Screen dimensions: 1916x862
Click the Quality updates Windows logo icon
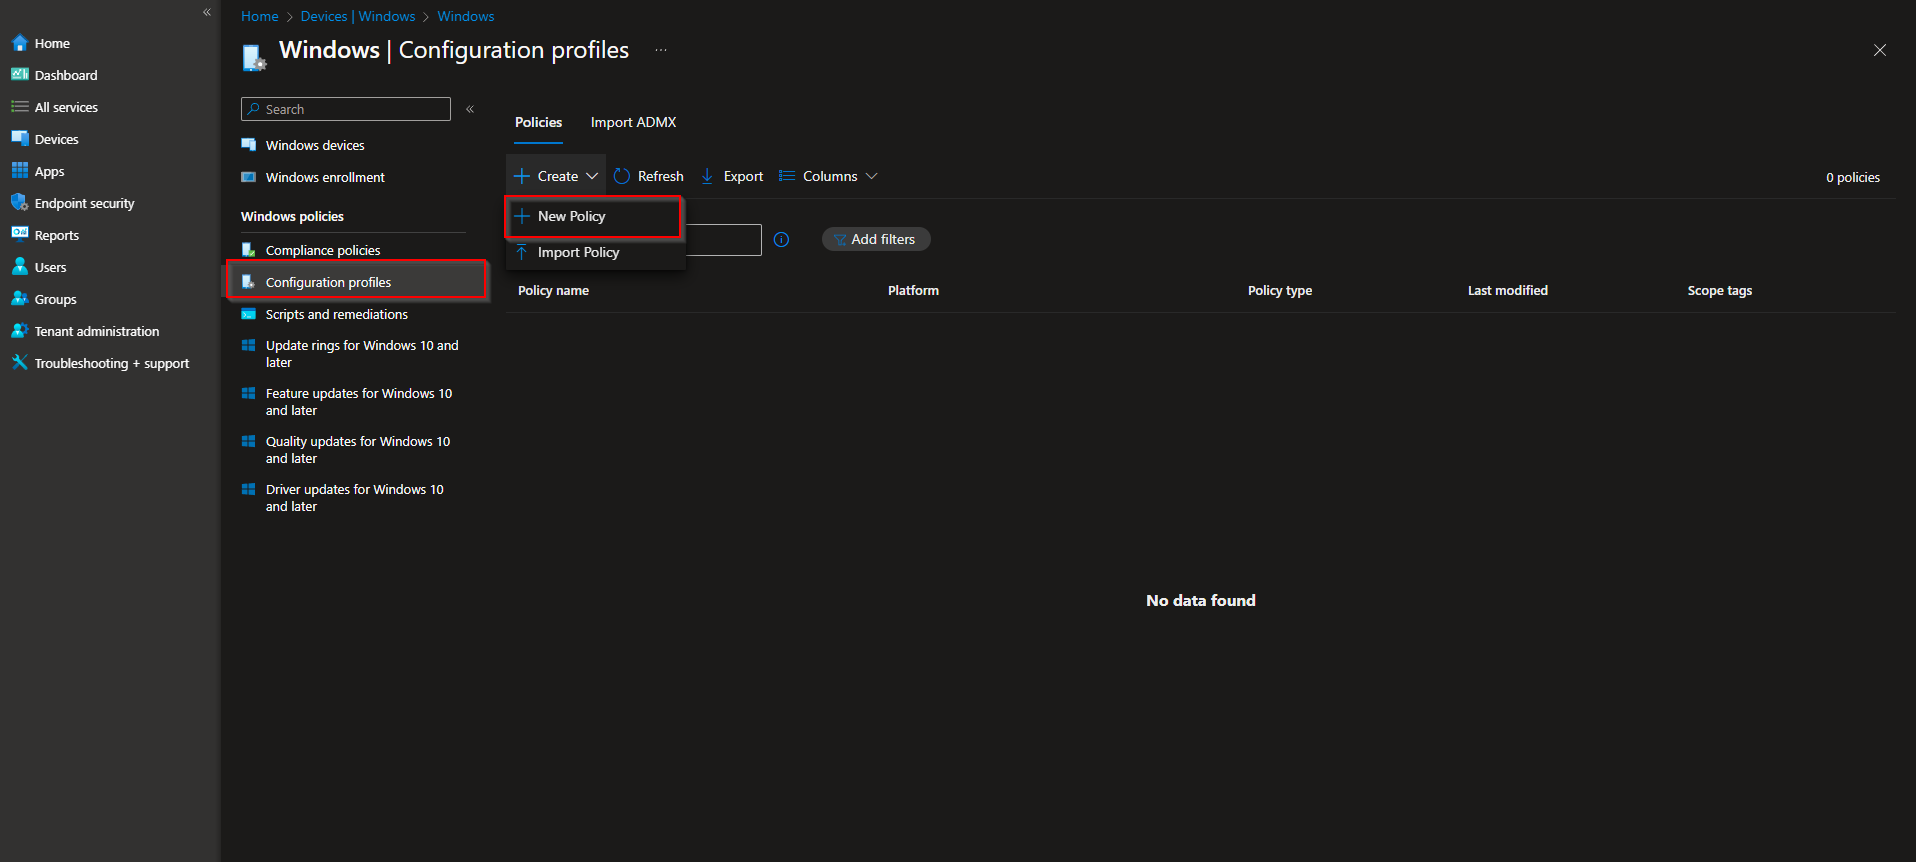click(249, 441)
